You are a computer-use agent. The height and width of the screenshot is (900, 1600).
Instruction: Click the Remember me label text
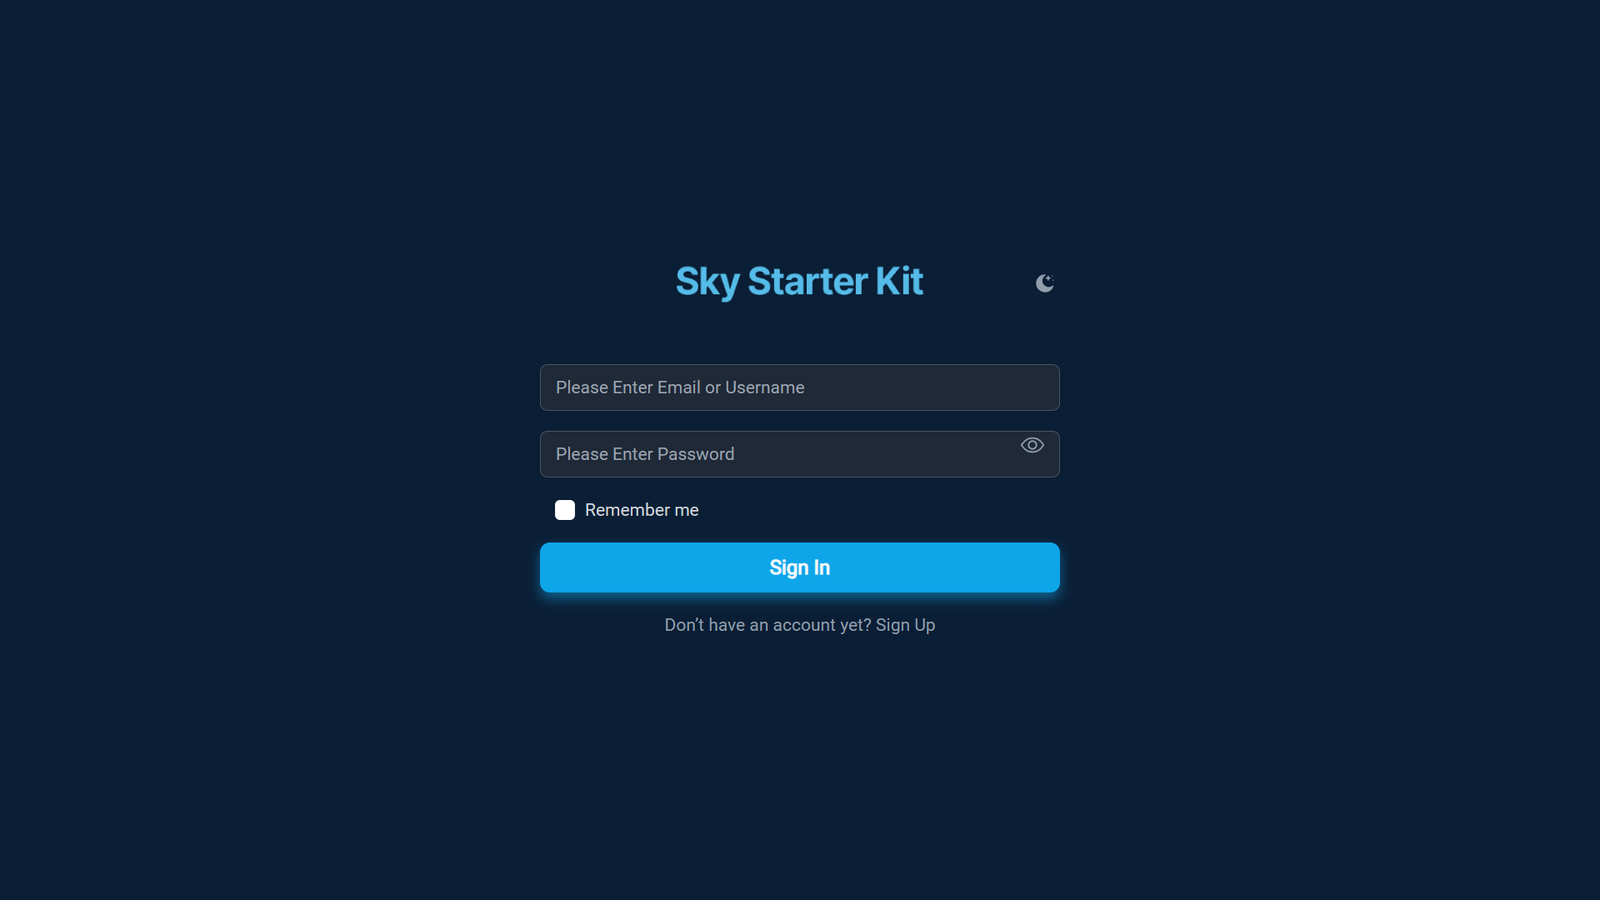tap(642, 510)
